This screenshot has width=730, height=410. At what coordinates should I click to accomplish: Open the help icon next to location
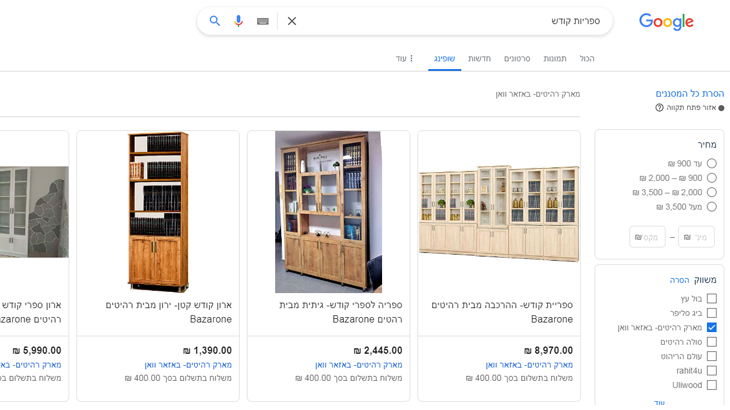(x=659, y=108)
